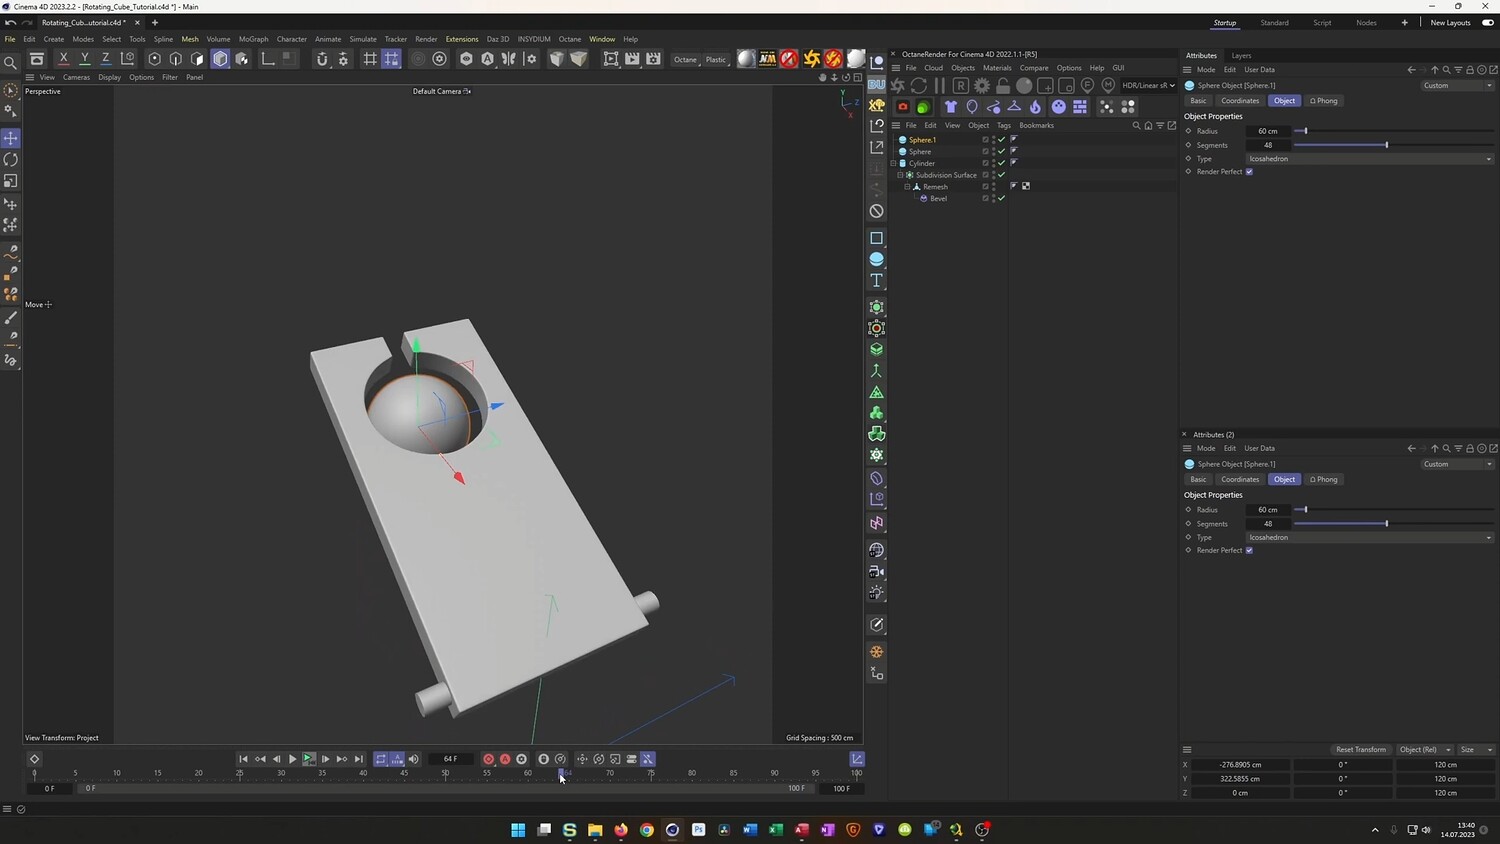
Task: Open the Custom preset dropdown in upper Attributes
Action: 1458,86
